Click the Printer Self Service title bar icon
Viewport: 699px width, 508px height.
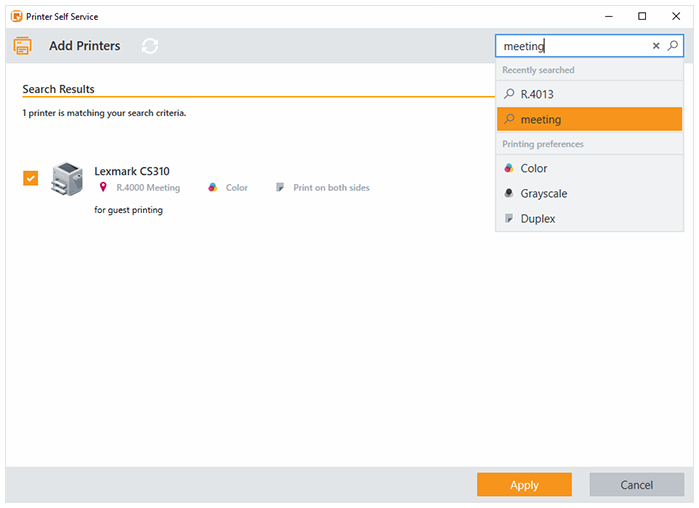[16, 16]
